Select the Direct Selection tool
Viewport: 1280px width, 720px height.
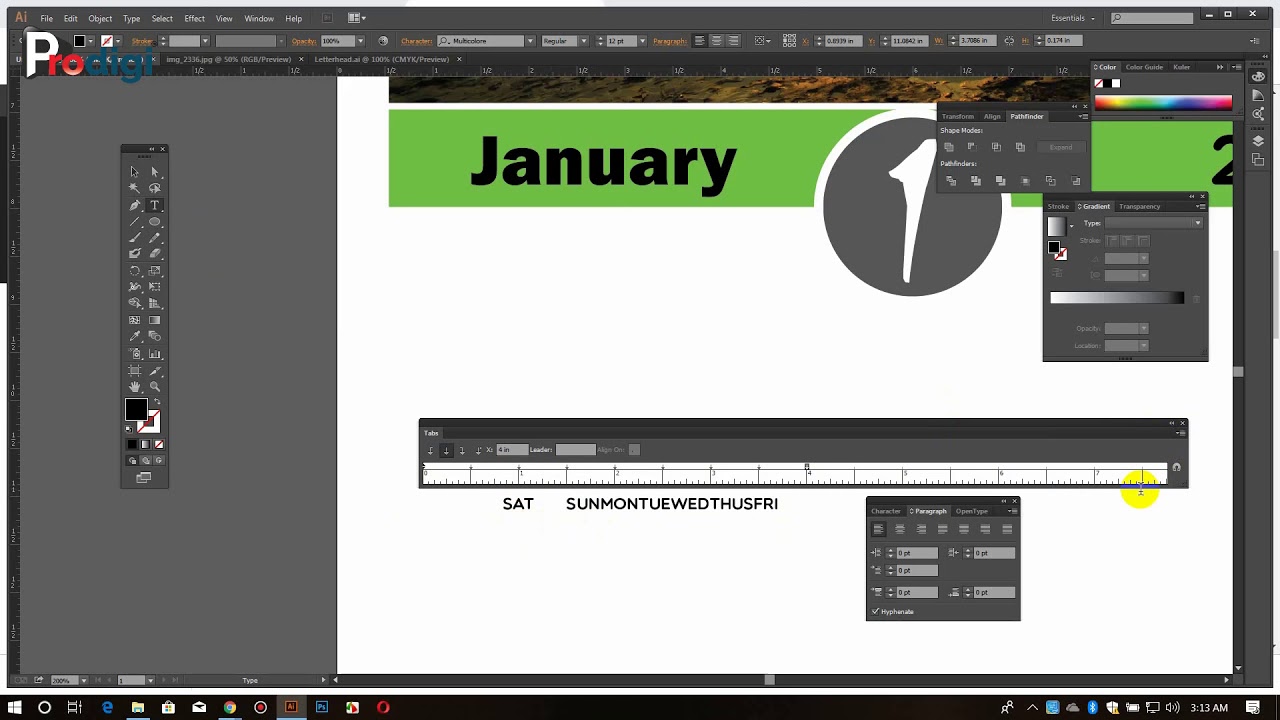point(155,171)
